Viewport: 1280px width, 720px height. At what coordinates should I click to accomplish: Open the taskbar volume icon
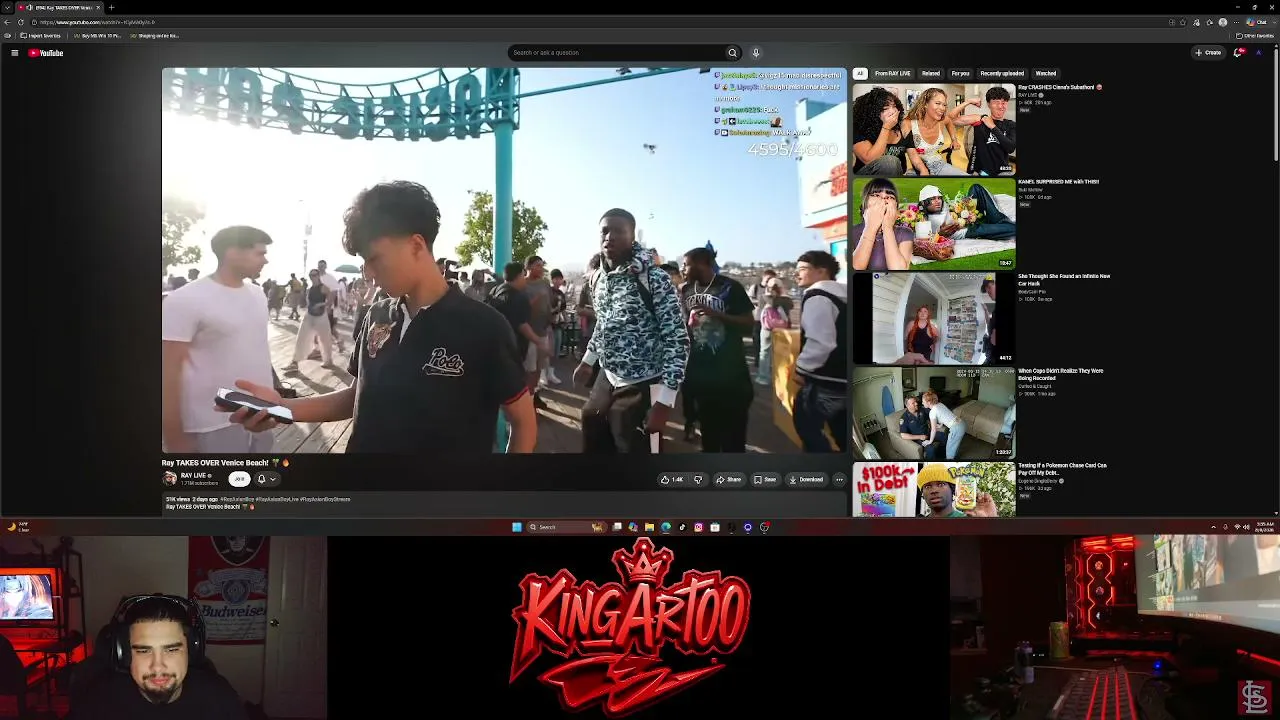point(1245,527)
